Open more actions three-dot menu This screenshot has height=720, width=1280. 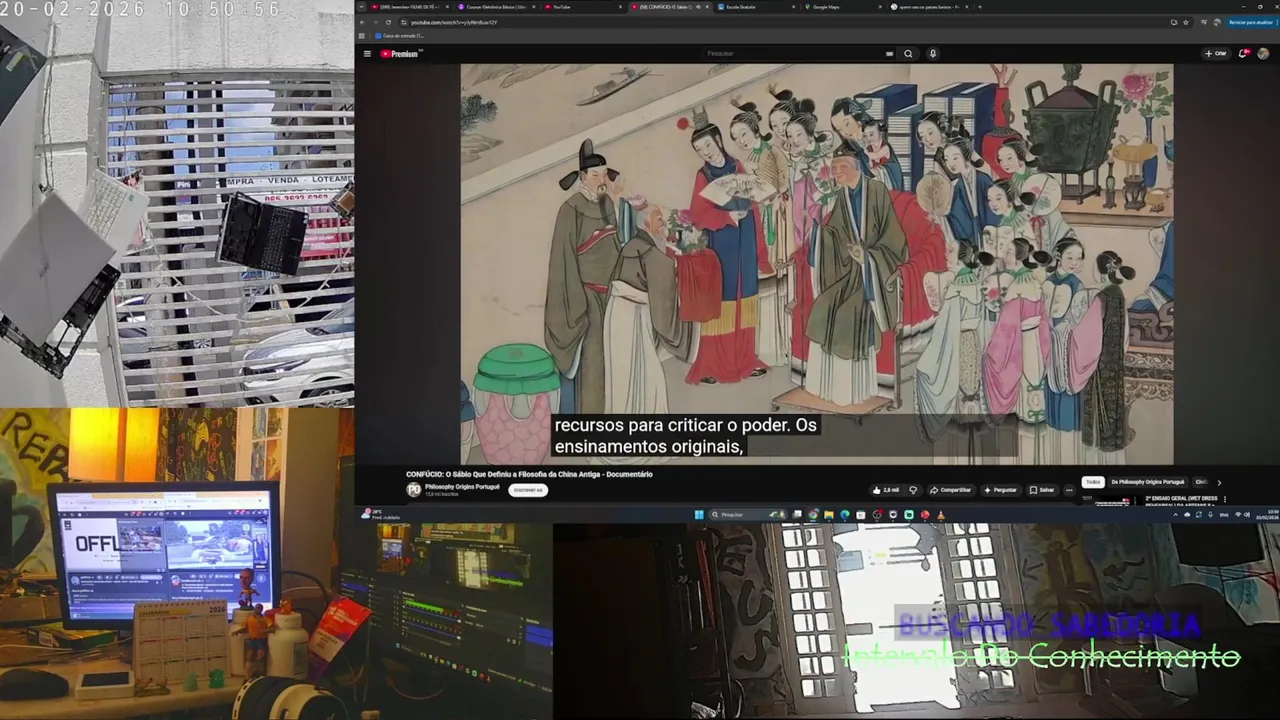tap(1069, 490)
